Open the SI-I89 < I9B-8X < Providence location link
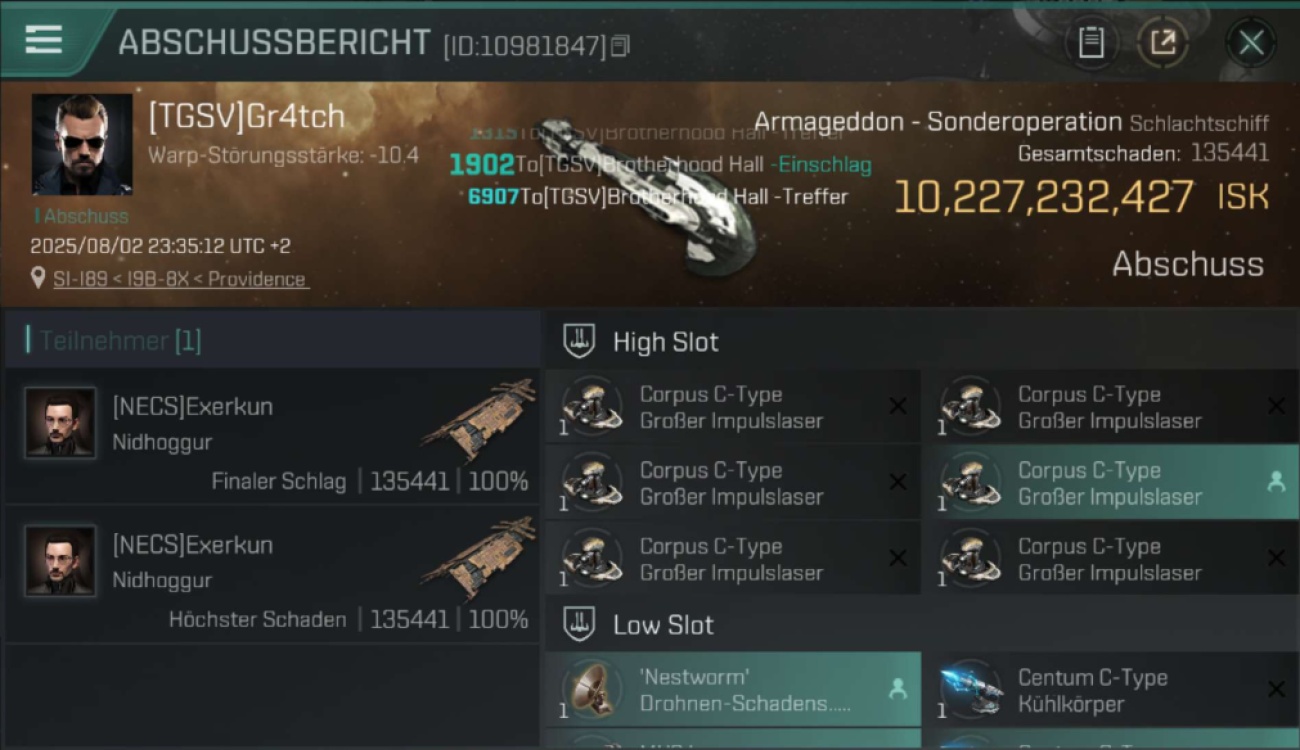 point(181,279)
